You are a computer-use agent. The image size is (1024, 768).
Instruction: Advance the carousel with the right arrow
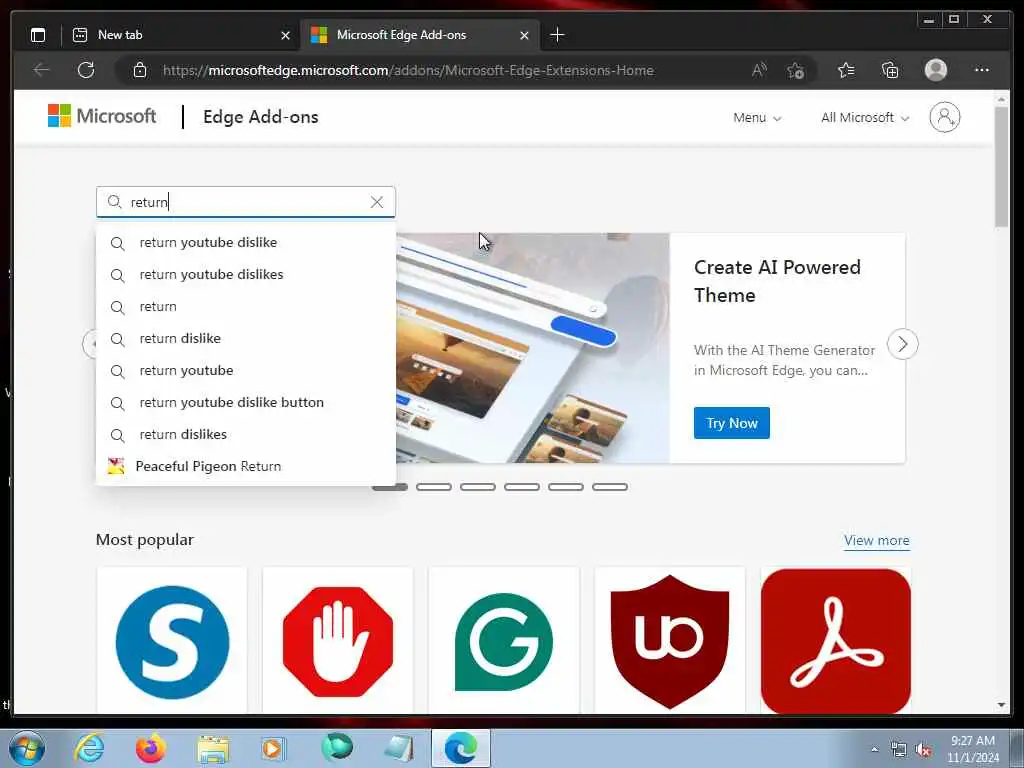[x=903, y=344]
